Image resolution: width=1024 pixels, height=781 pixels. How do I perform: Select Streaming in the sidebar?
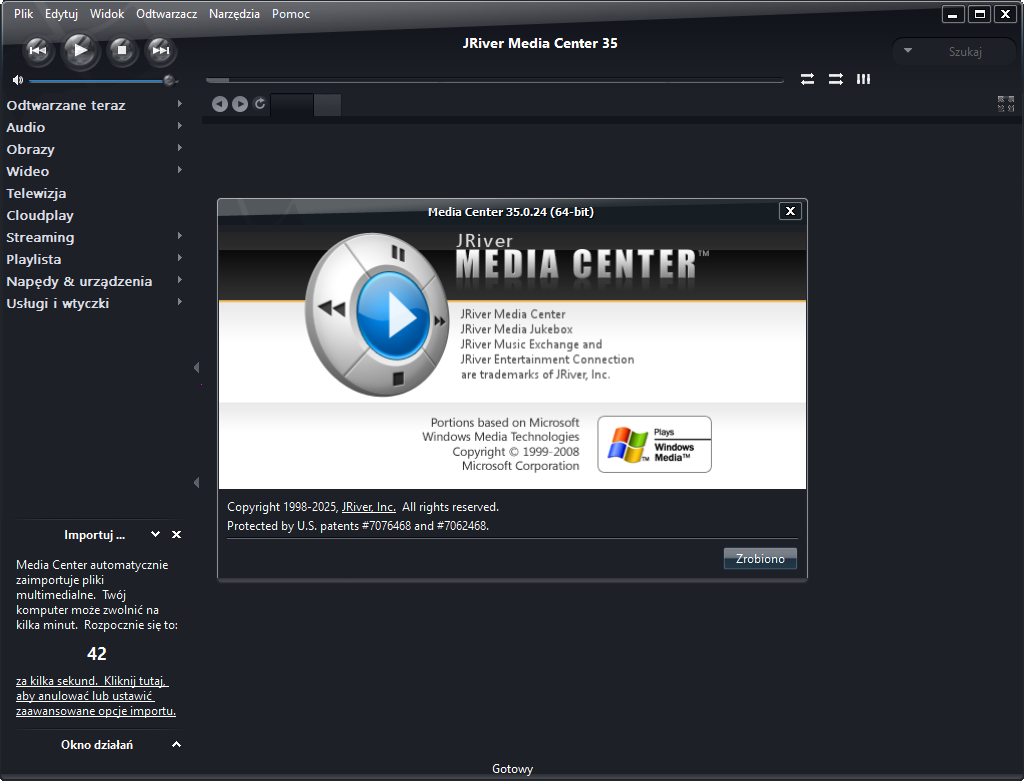40,238
